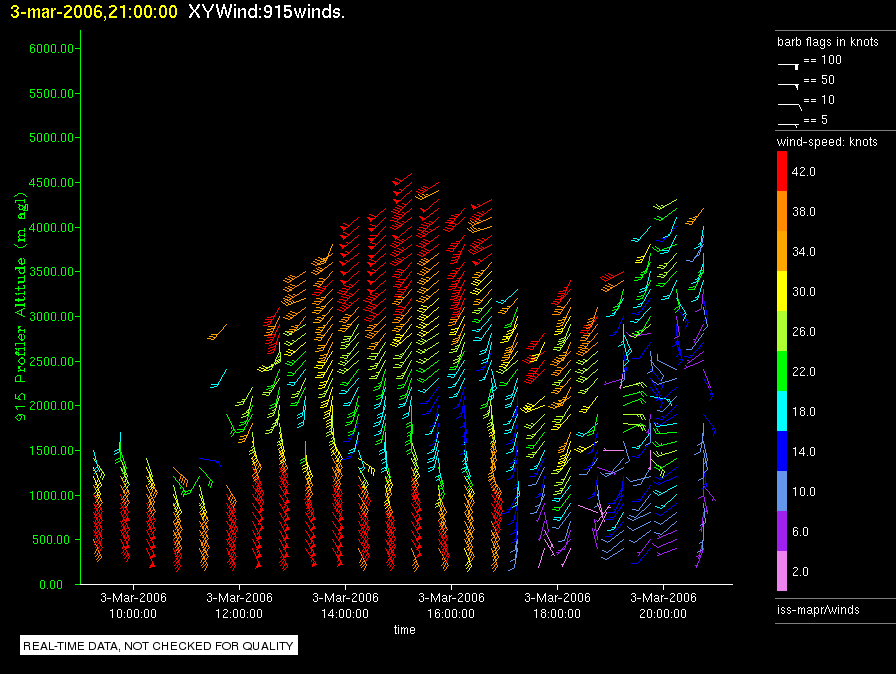Click the '== 100' barb legend value
This screenshot has height=674, width=896.
pyautogui.click(x=822, y=60)
